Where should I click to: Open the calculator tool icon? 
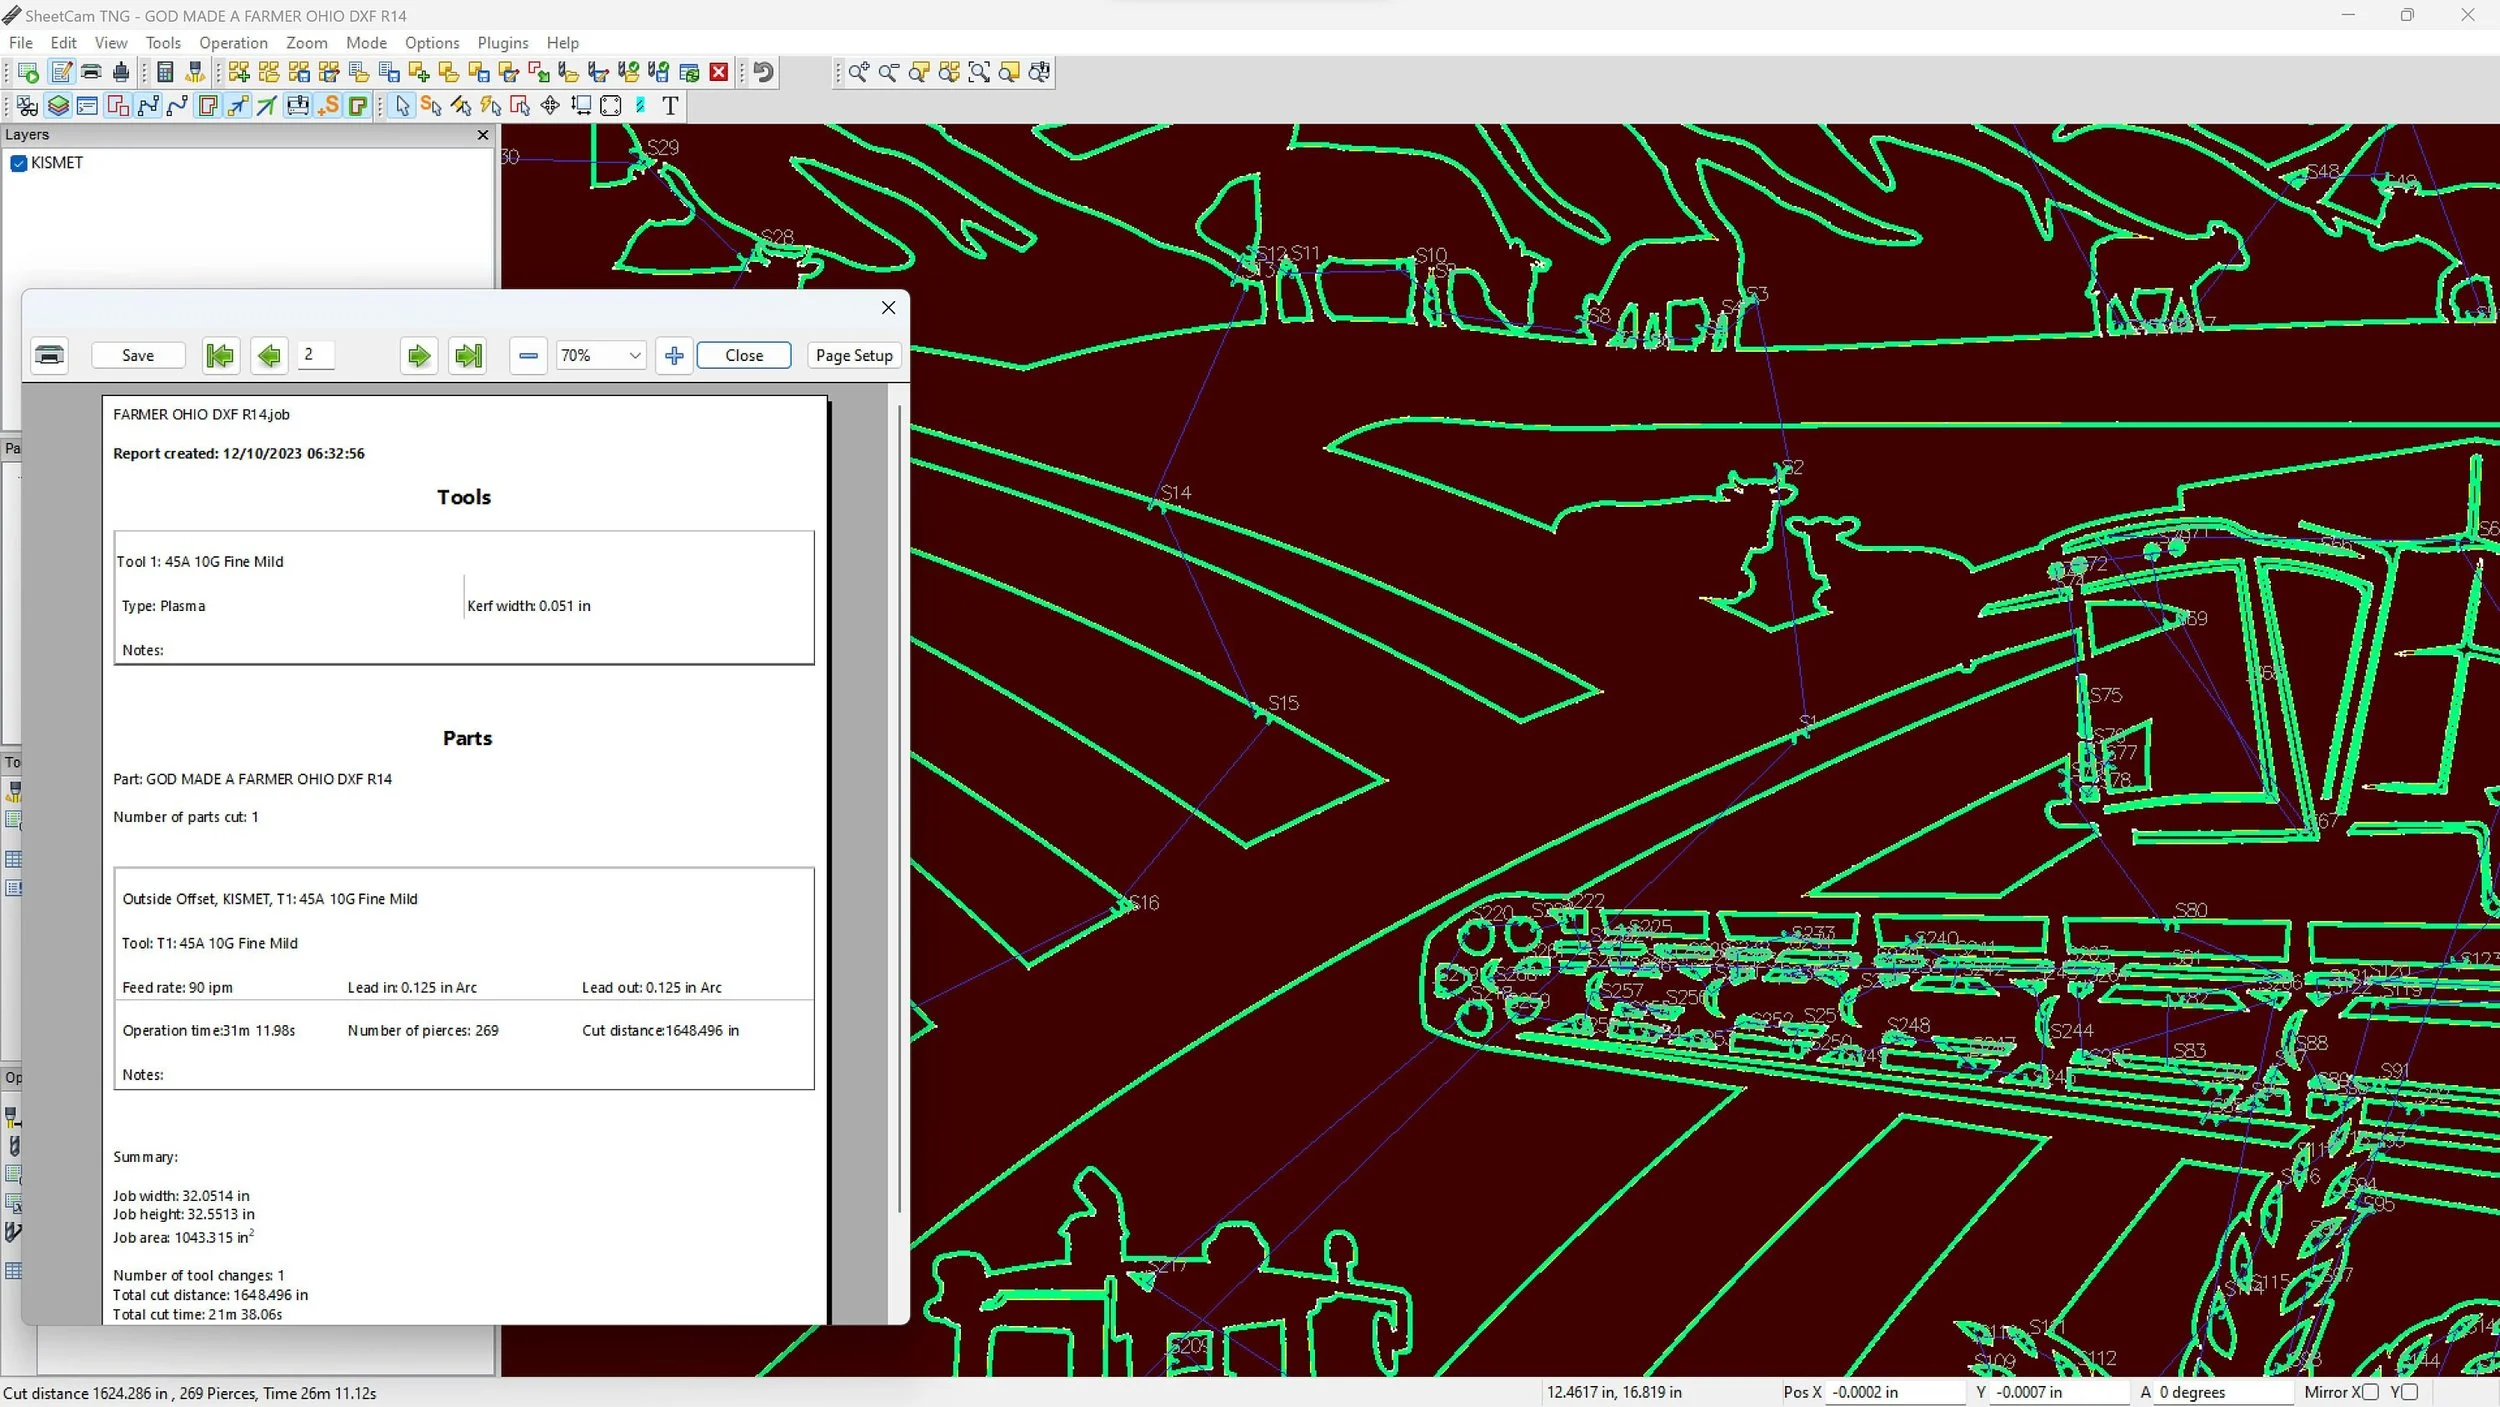pos(166,72)
